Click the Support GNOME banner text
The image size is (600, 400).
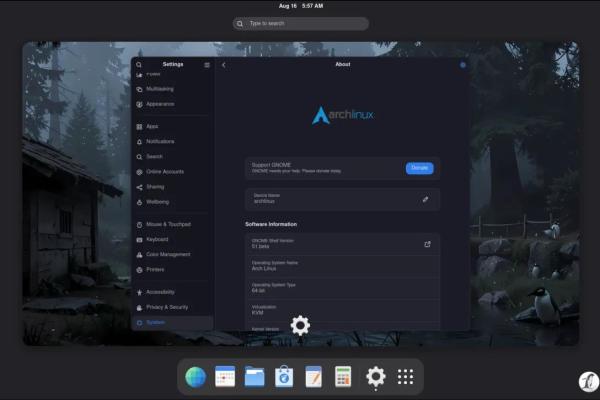pyautogui.click(x=296, y=168)
